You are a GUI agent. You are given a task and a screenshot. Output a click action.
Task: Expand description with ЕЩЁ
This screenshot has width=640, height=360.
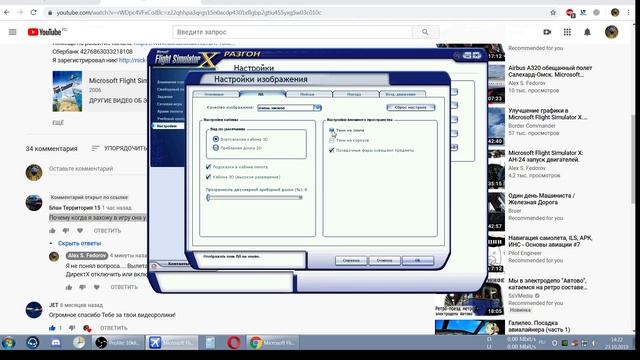click(x=58, y=122)
